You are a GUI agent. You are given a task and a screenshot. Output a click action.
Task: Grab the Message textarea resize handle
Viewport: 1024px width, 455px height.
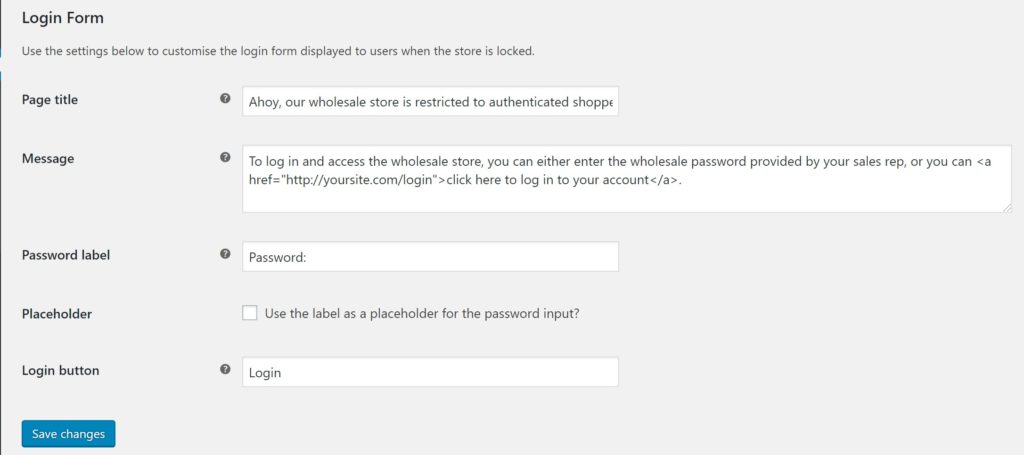coord(1007,207)
